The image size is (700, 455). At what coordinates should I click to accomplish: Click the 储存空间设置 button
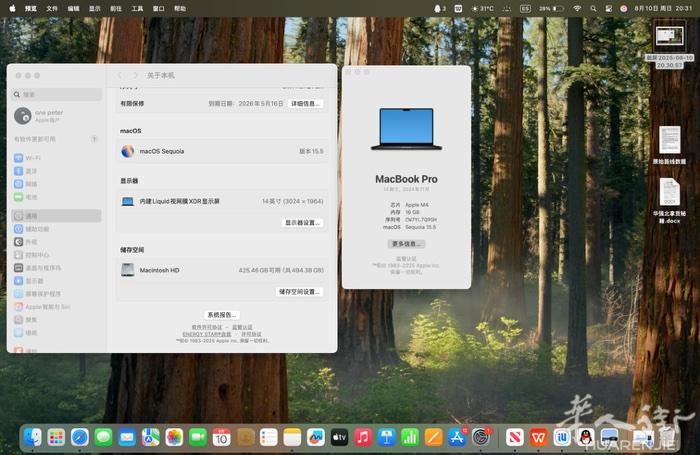pyautogui.click(x=300, y=292)
